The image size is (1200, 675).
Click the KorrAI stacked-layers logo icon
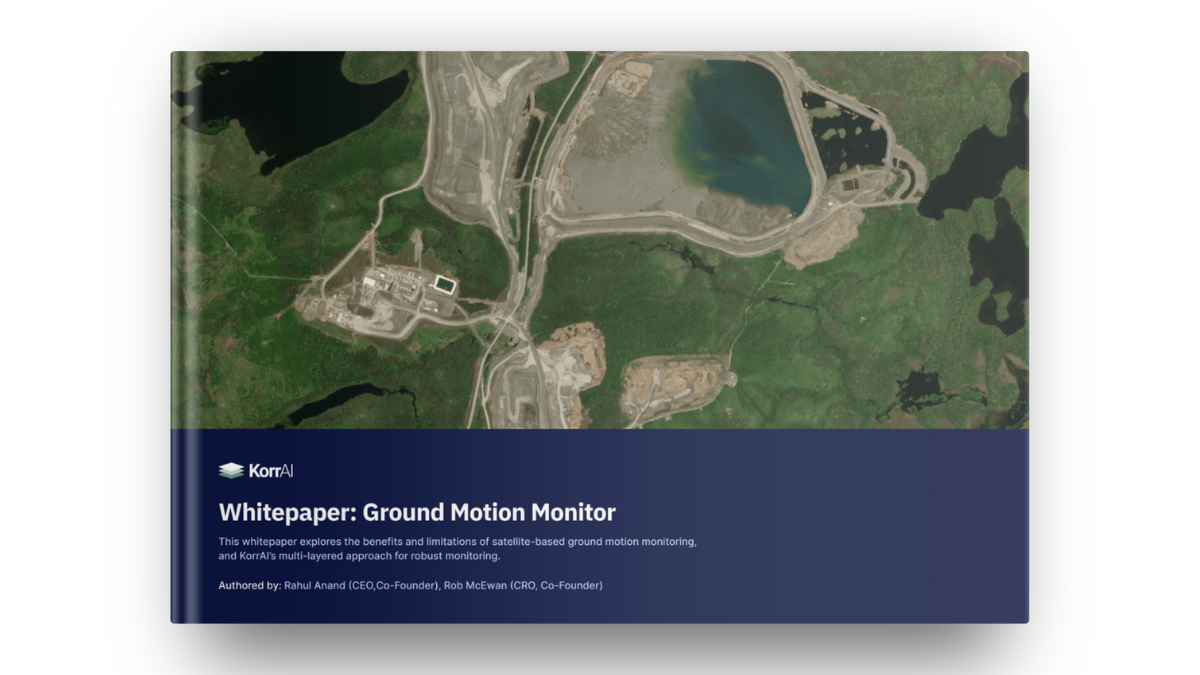pyautogui.click(x=231, y=471)
